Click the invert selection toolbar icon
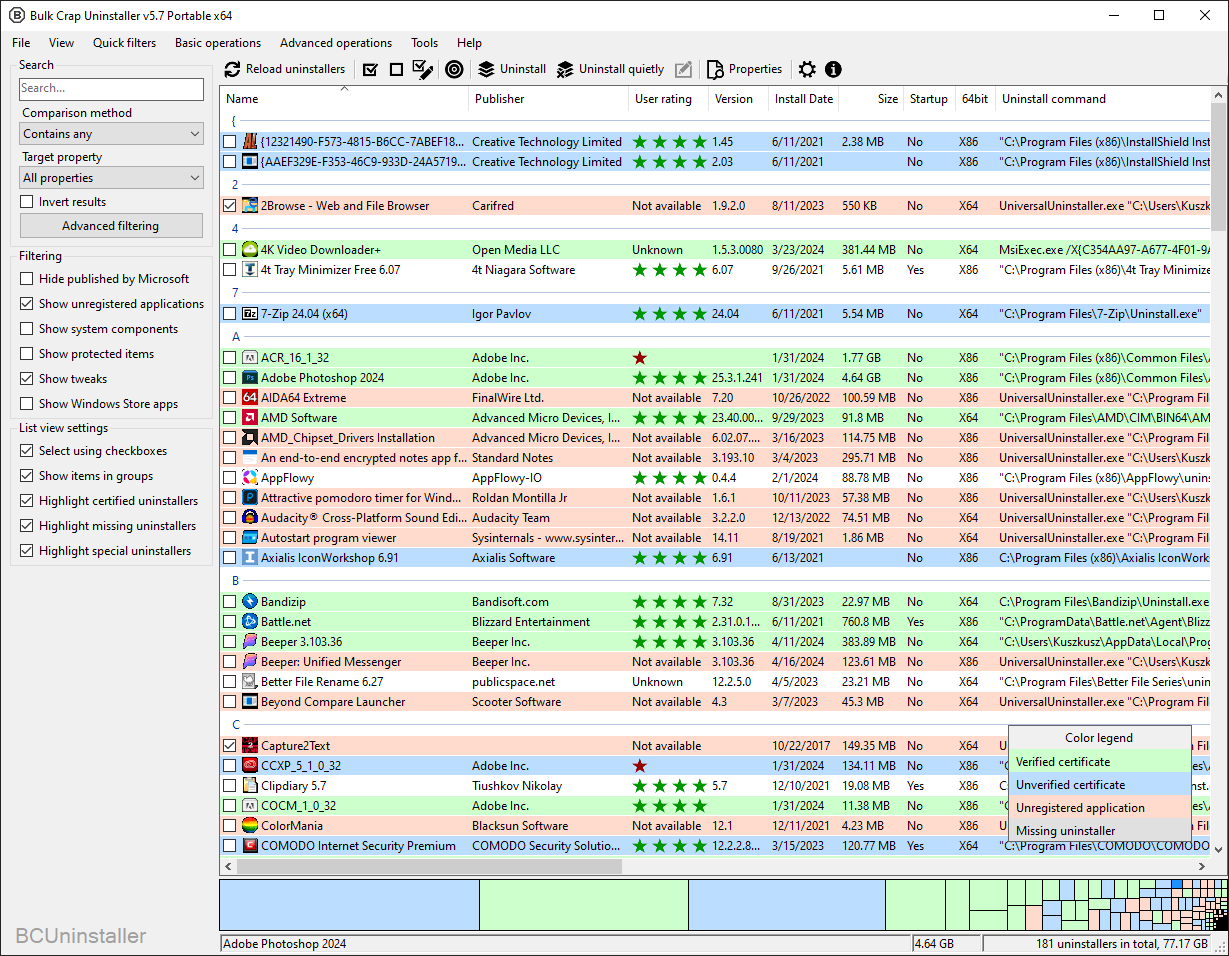The height and width of the screenshot is (956, 1229). pos(423,70)
